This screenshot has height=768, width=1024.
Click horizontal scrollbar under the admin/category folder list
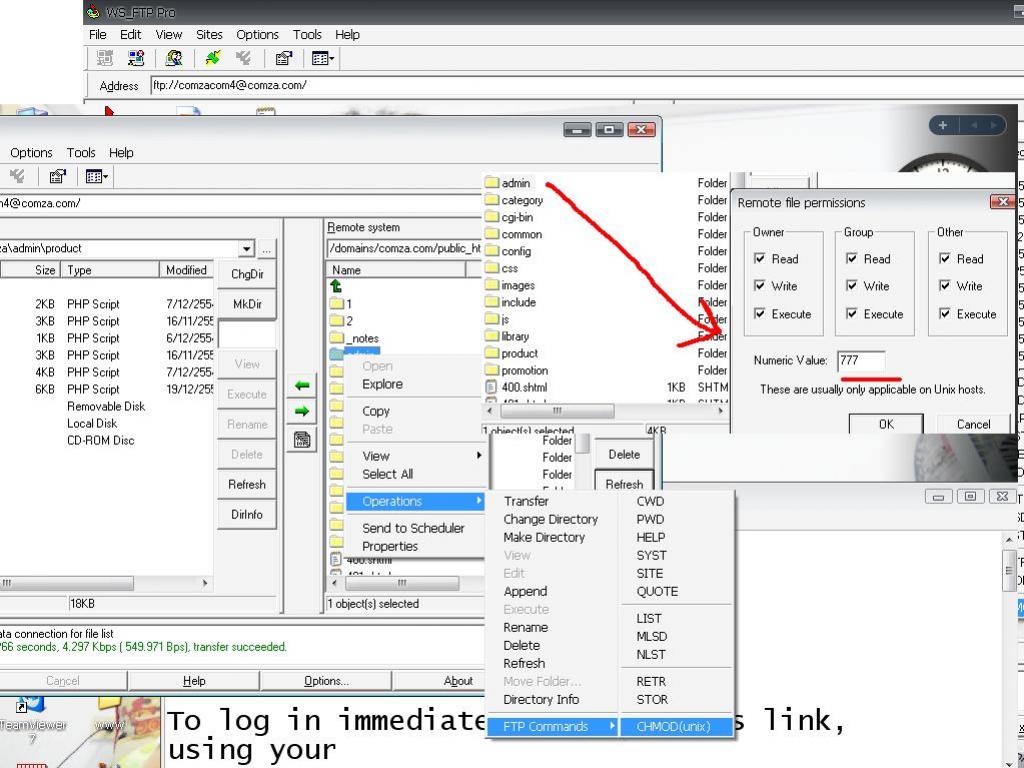click(605, 411)
